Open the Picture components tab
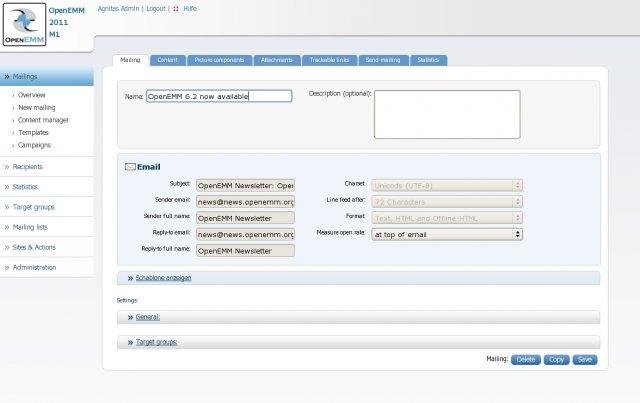This screenshot has width=640, height=403. [220, 60]
